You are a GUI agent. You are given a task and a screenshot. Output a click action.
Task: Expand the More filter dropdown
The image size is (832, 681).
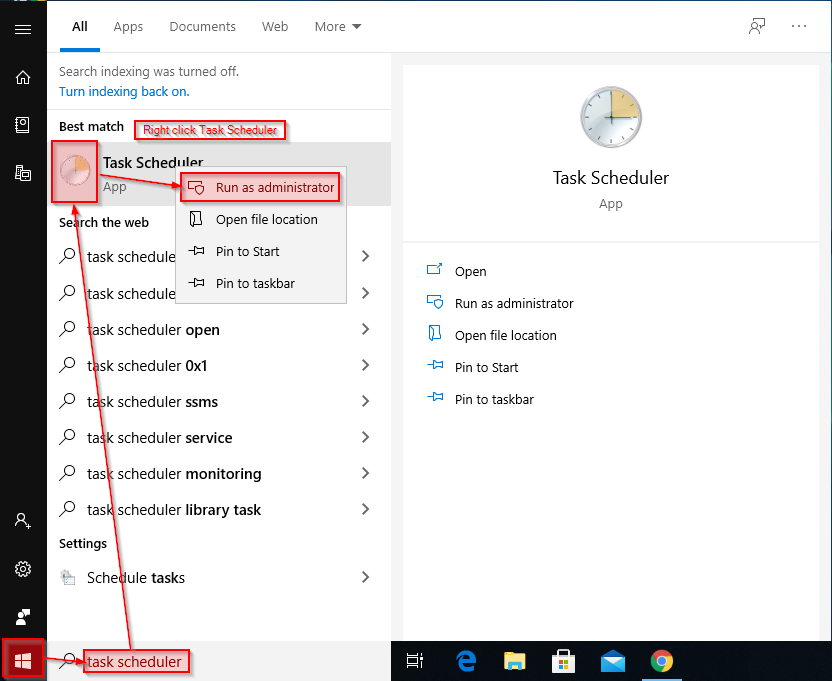(x=338, y=27)
